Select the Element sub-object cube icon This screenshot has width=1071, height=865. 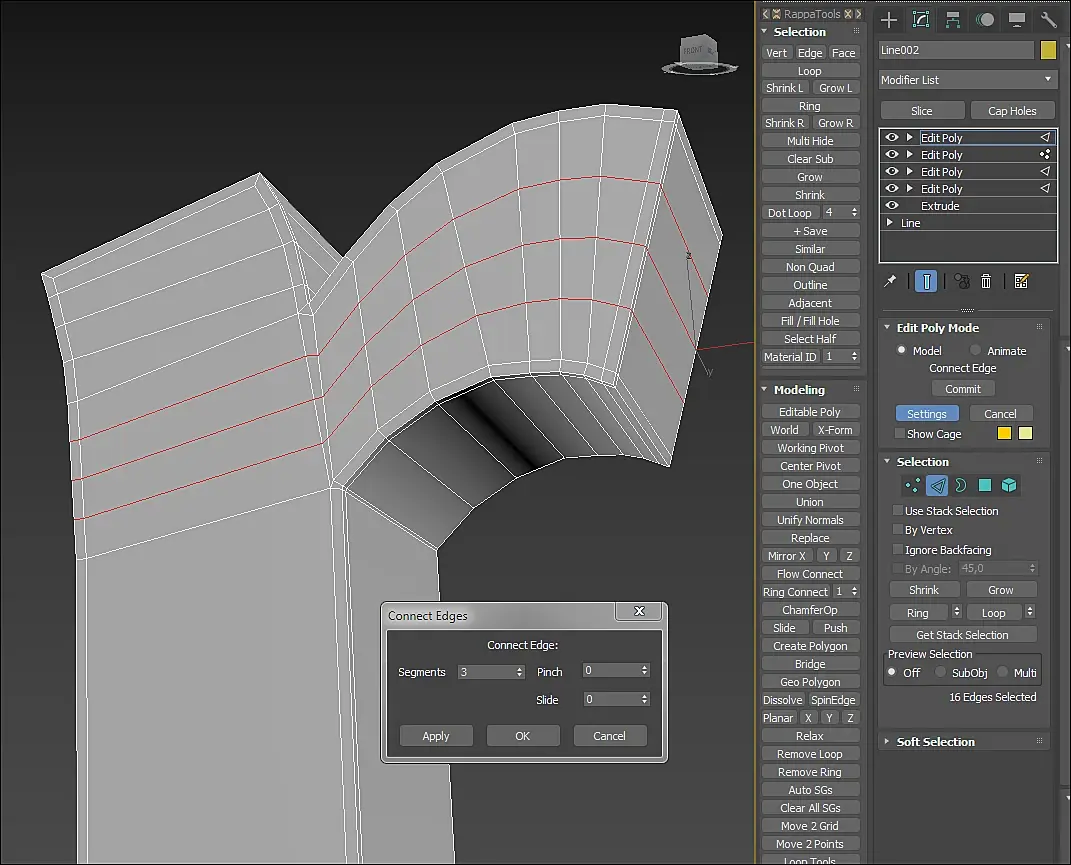(x=1009, y=485)
